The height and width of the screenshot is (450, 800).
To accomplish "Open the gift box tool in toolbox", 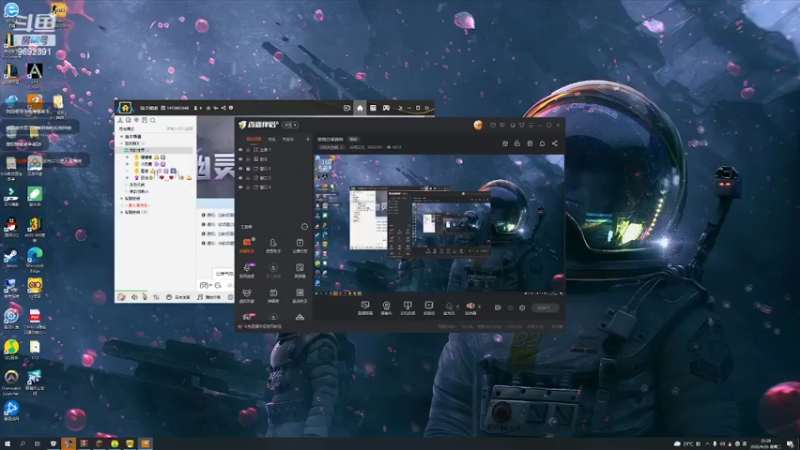I will tap(273, 294).
